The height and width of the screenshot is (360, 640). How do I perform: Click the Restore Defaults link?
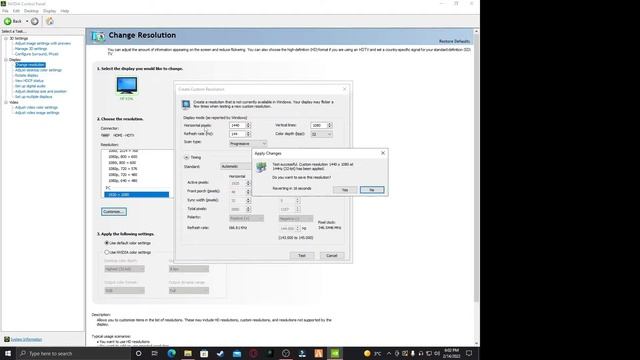click(454, 41)
